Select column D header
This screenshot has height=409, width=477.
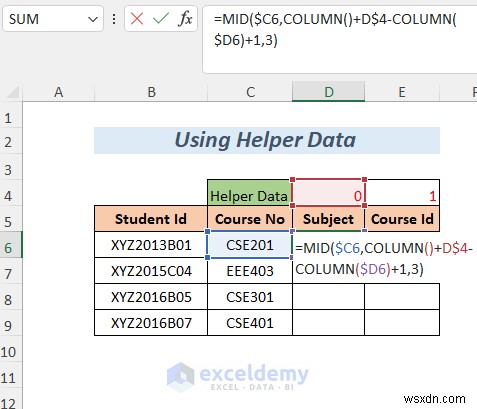pos(329,92)
